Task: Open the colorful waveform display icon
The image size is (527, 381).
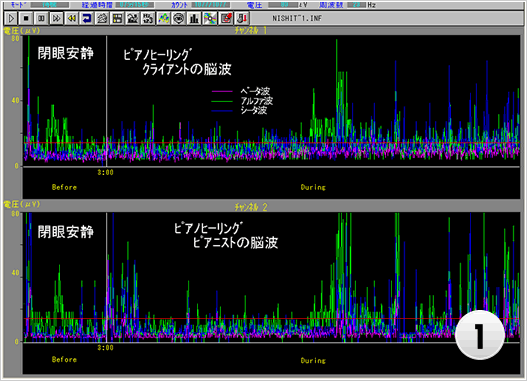Action: coord(163,18)
